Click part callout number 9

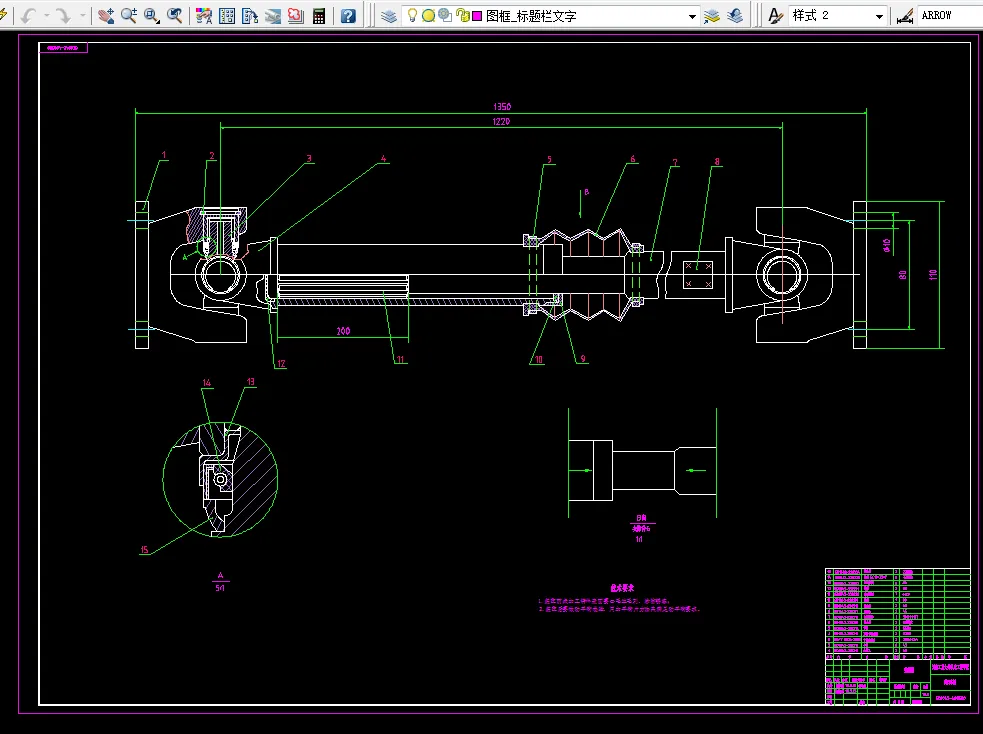583,359
